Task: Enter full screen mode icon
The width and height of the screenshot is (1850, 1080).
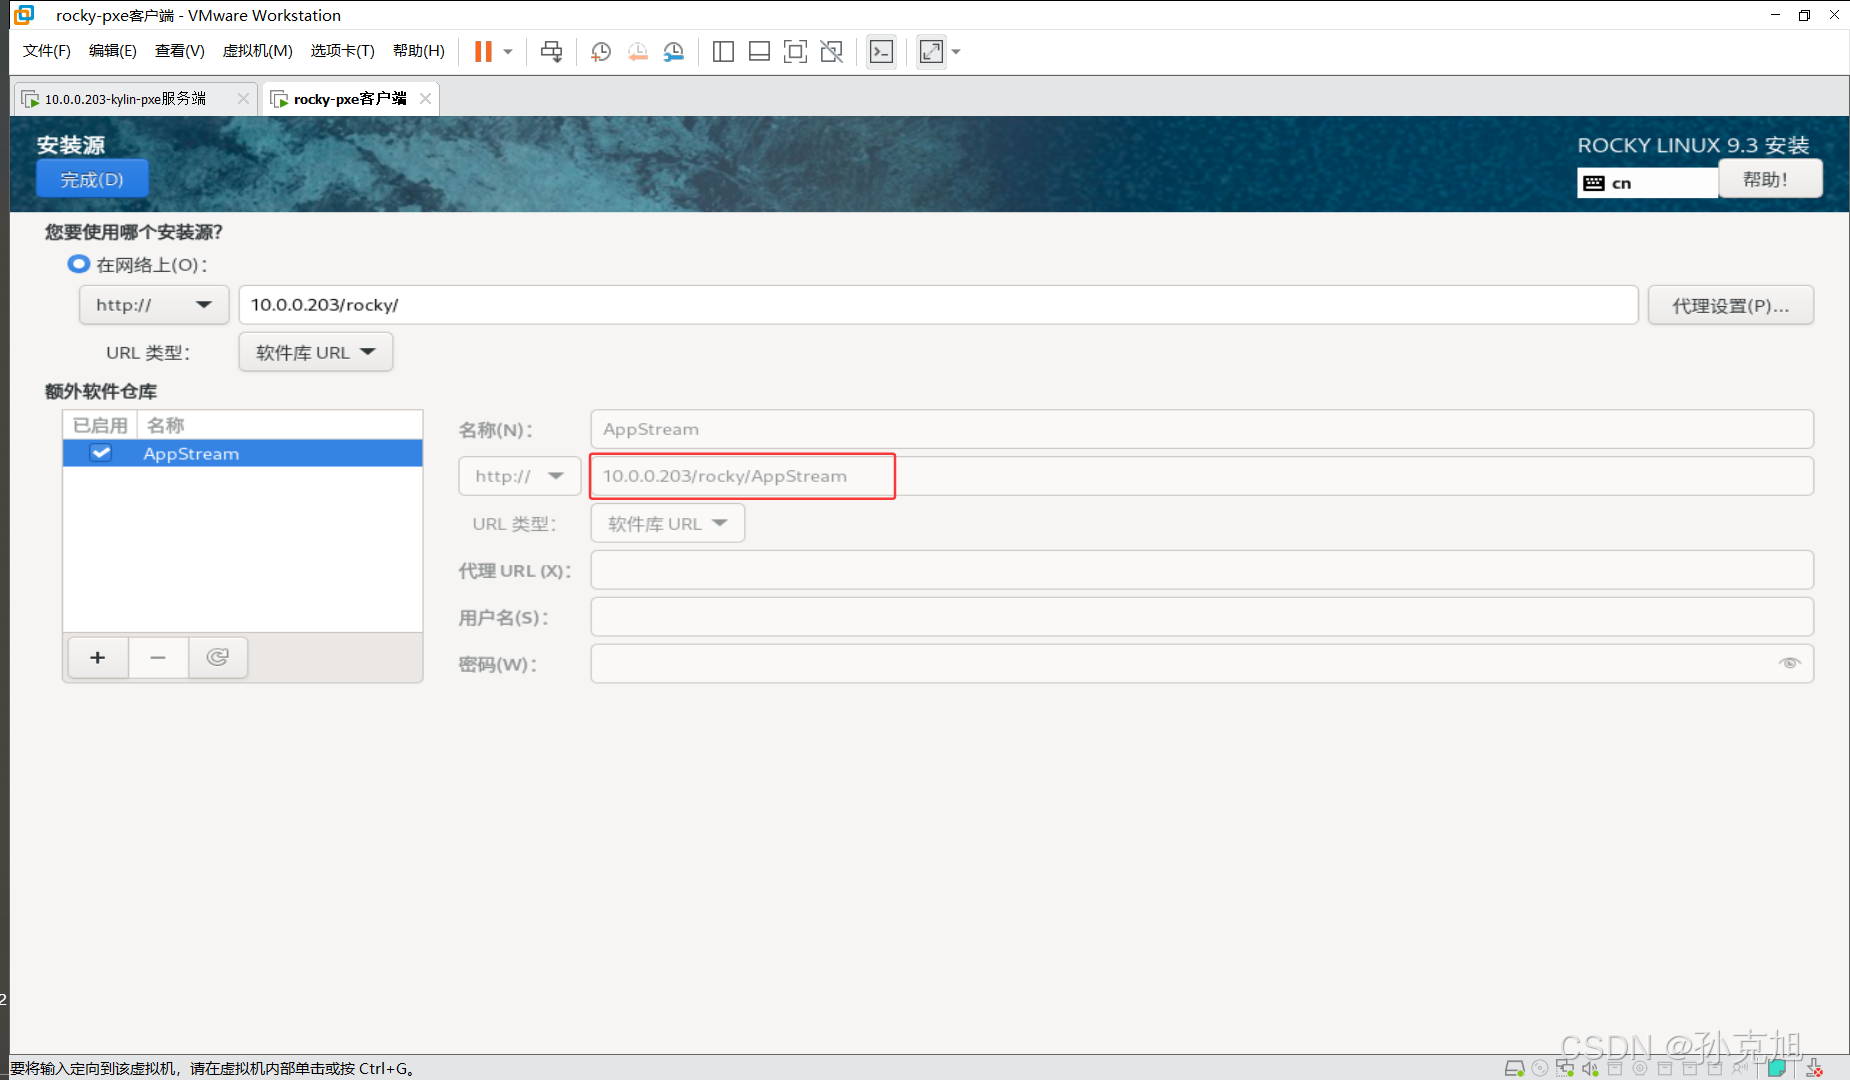Action: point(795,51)
